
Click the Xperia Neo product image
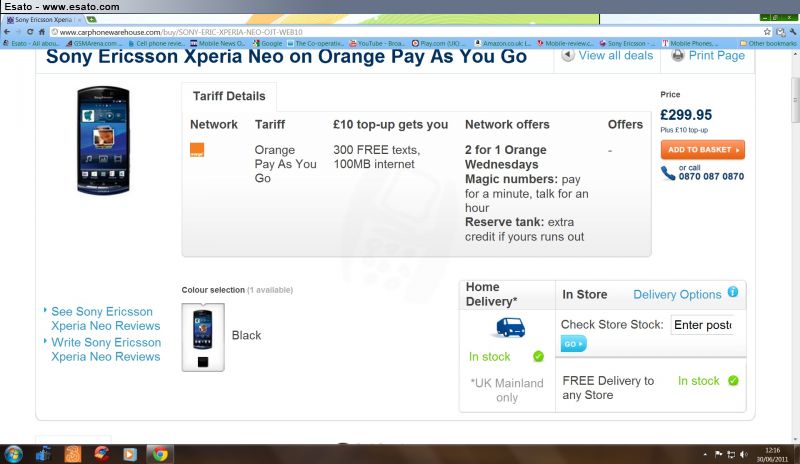pos(103,140)
